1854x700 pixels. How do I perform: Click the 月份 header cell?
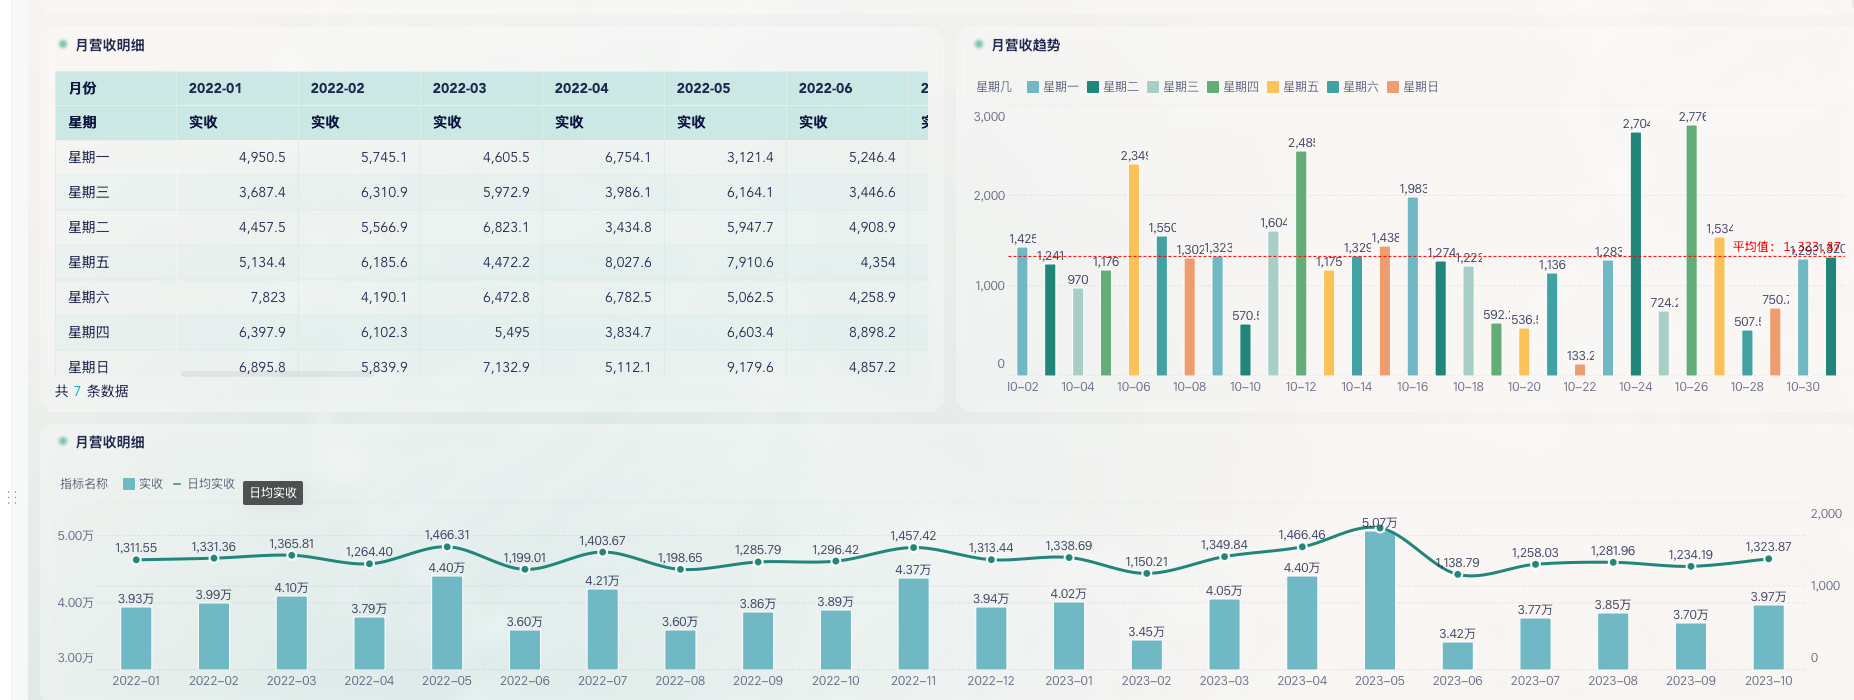coord(83,88)
